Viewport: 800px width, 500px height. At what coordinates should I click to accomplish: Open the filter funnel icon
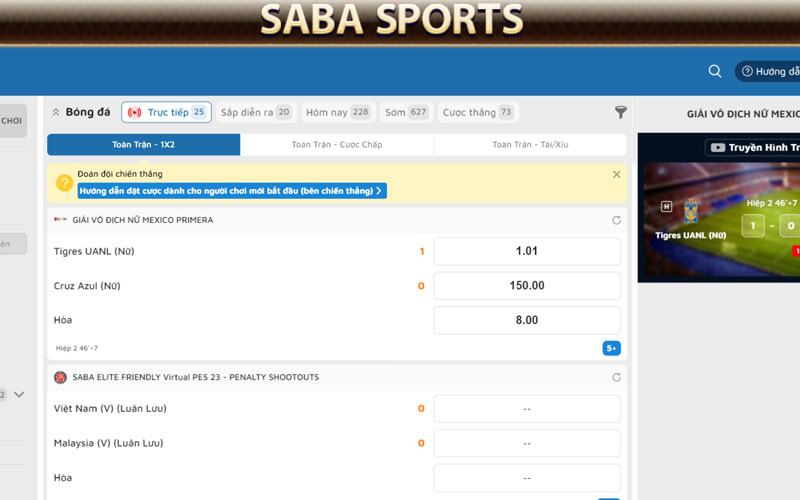point(620,112)
